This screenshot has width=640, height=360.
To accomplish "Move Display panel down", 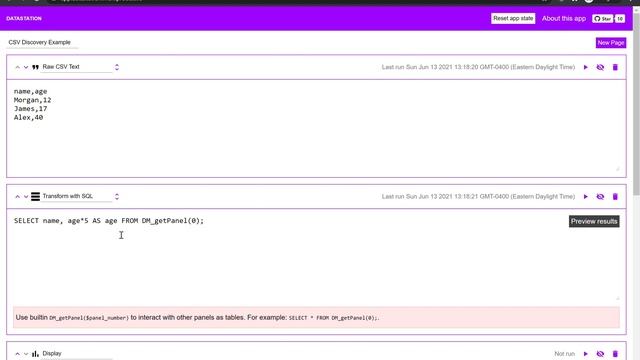I will (x=26, y=354).
